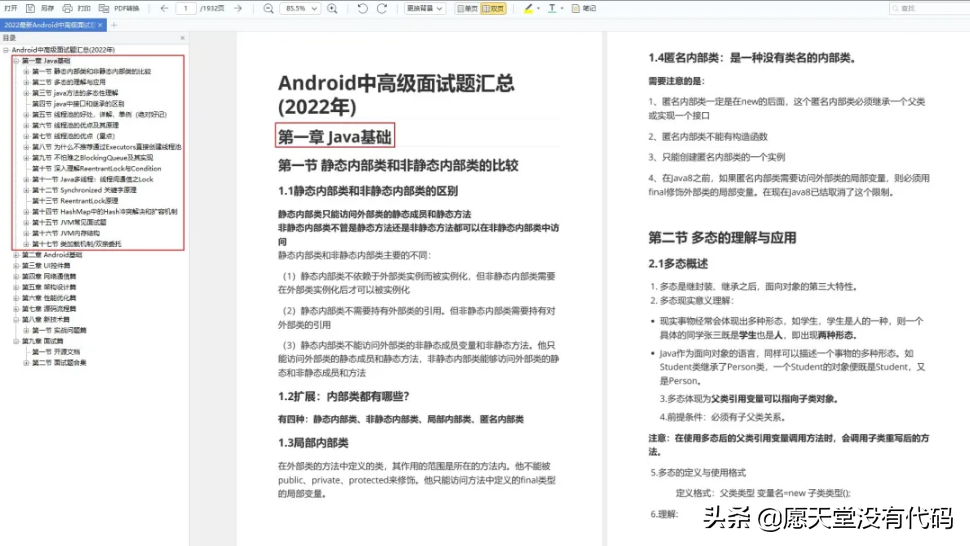Go to next page with right arrow
Image resolution: width=970 pixels, height=546 pixels.
click(x=238, y=8)
